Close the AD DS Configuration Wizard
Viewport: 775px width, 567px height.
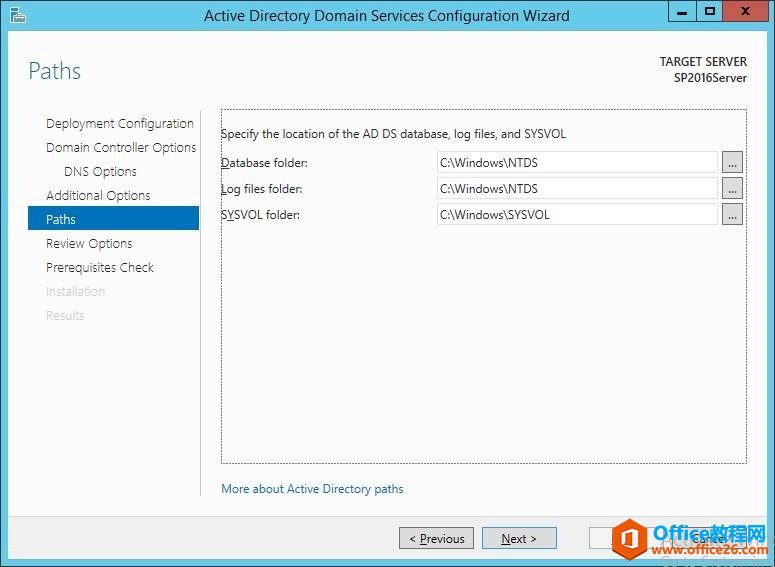coord(748,11)
